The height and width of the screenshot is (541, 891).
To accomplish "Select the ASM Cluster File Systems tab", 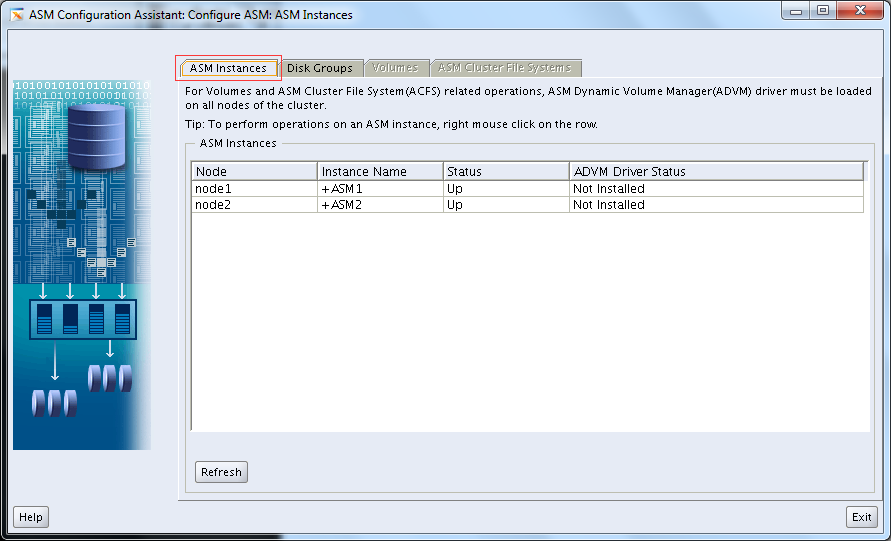I will 505,68.
